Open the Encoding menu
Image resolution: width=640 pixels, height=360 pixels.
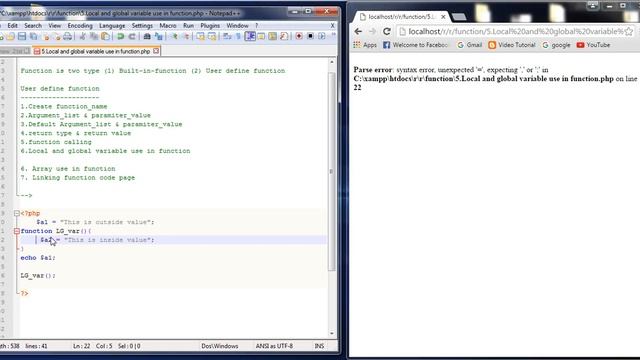click(80, 25)
